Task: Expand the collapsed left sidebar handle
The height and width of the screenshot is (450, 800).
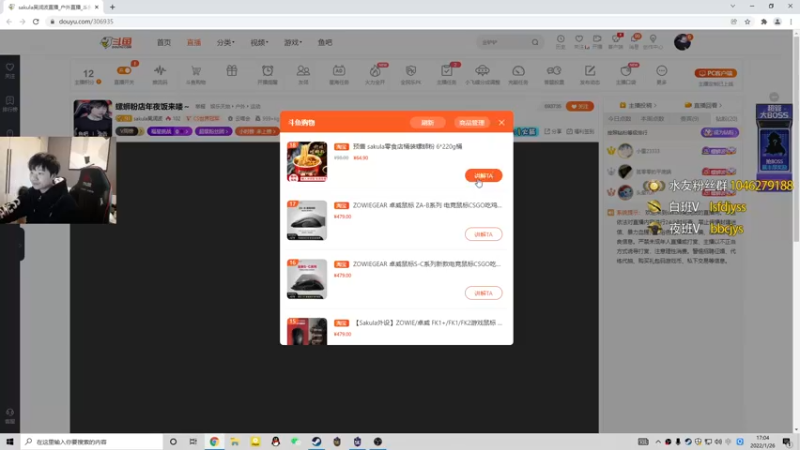Action: click(x=21, y=245)
